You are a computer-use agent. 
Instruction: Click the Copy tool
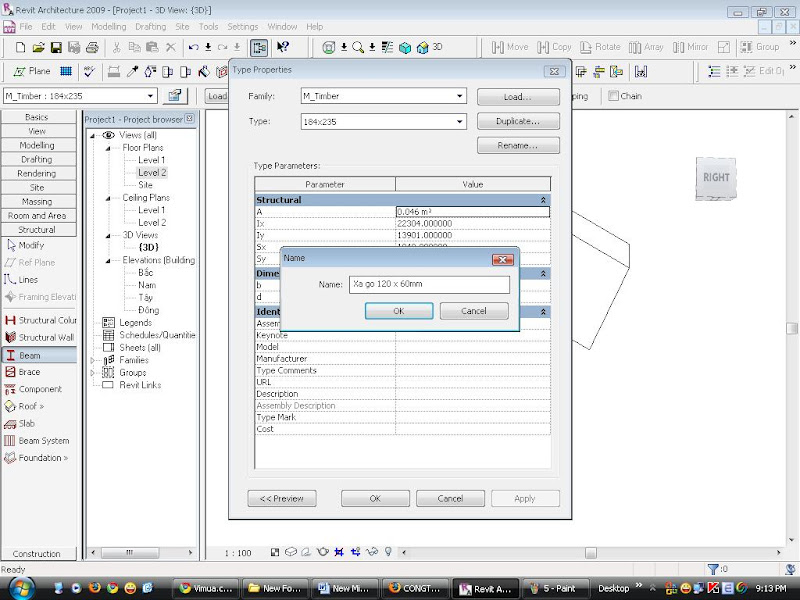[554, 47]
